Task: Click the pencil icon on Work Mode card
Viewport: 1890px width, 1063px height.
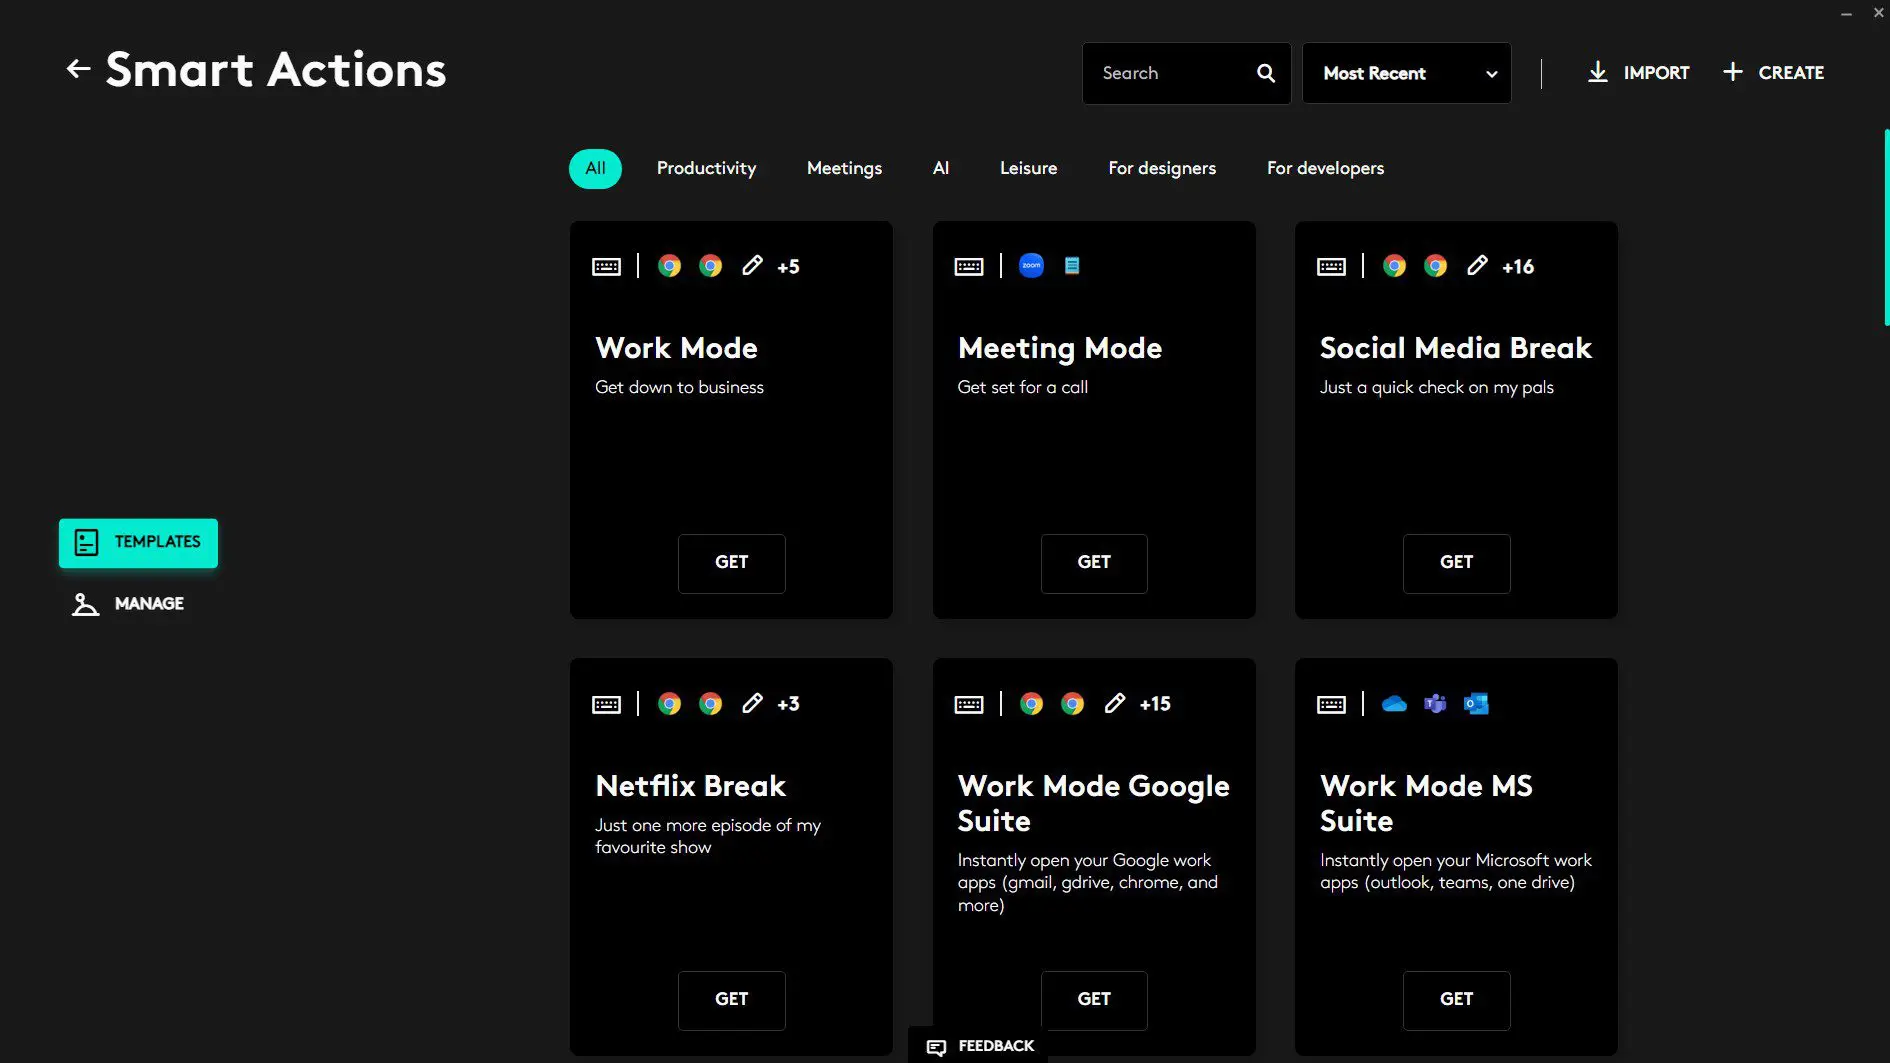Action: tap(752, 266)
